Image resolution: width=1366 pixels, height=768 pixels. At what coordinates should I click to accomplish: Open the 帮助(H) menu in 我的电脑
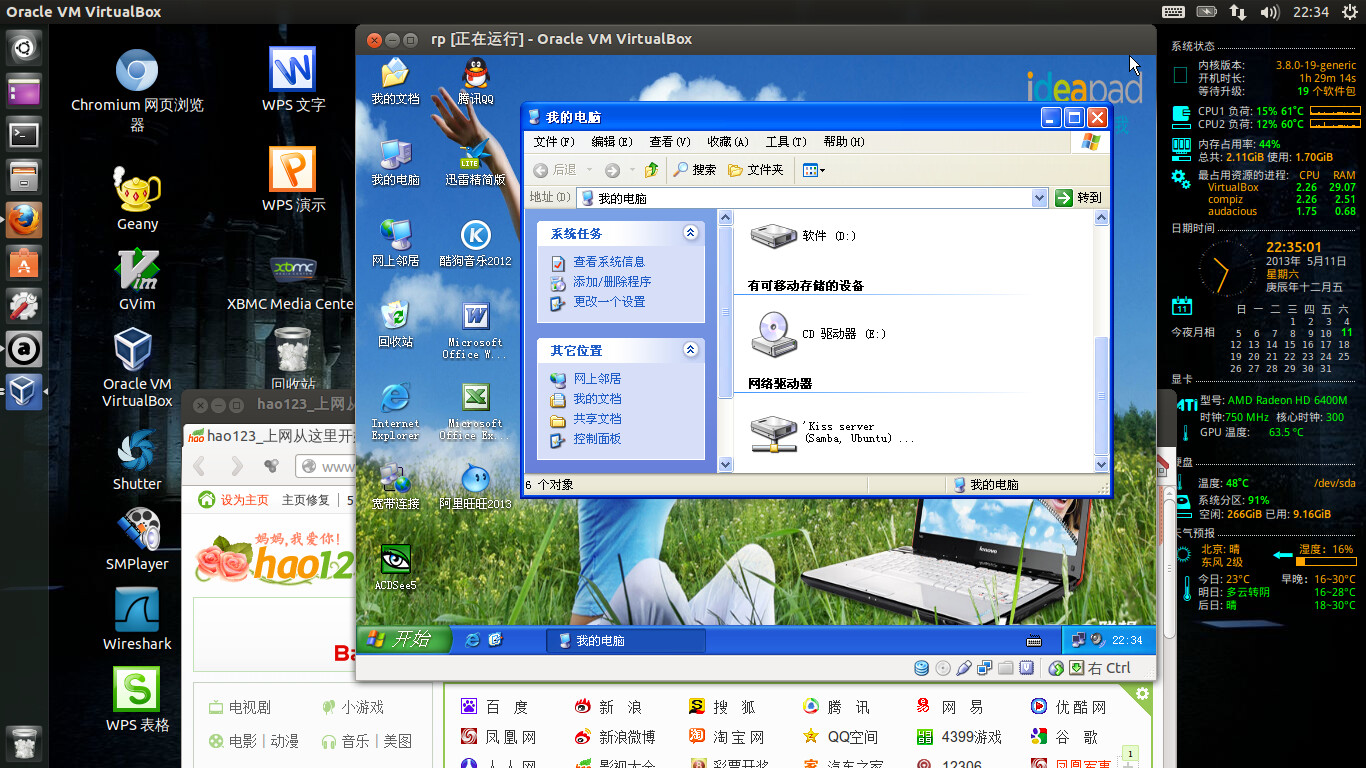click(844, 142)
